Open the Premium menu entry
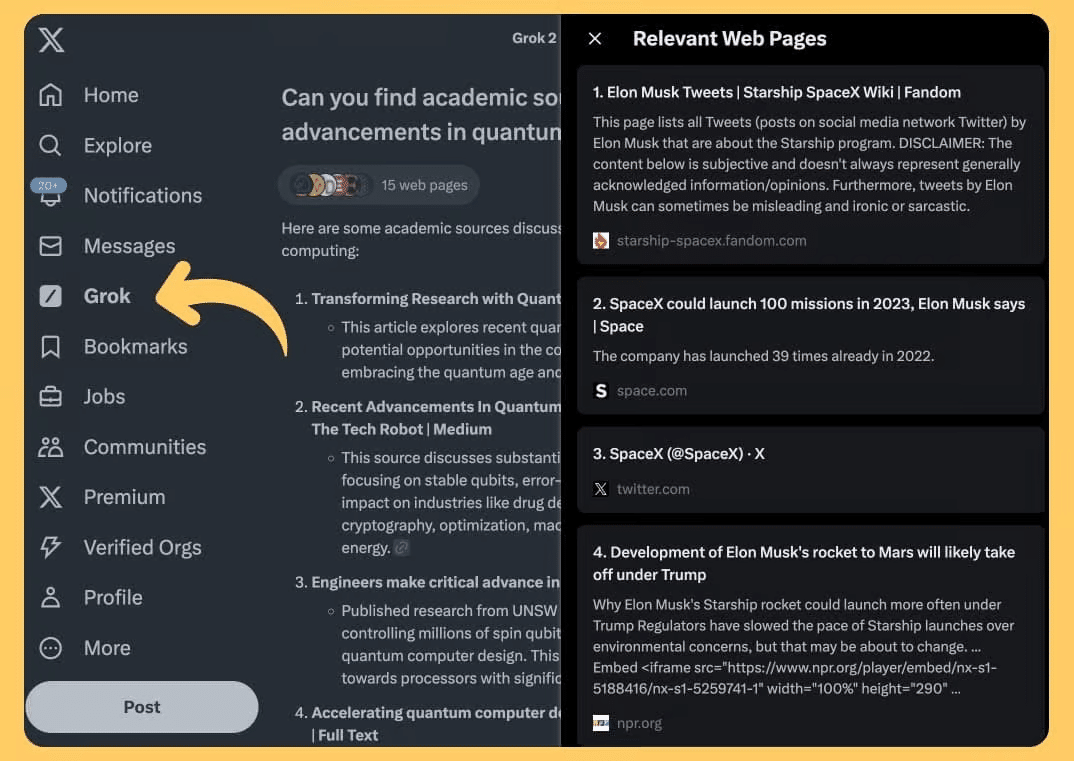This screenshot has height=761, width=1074. (124, 497)
